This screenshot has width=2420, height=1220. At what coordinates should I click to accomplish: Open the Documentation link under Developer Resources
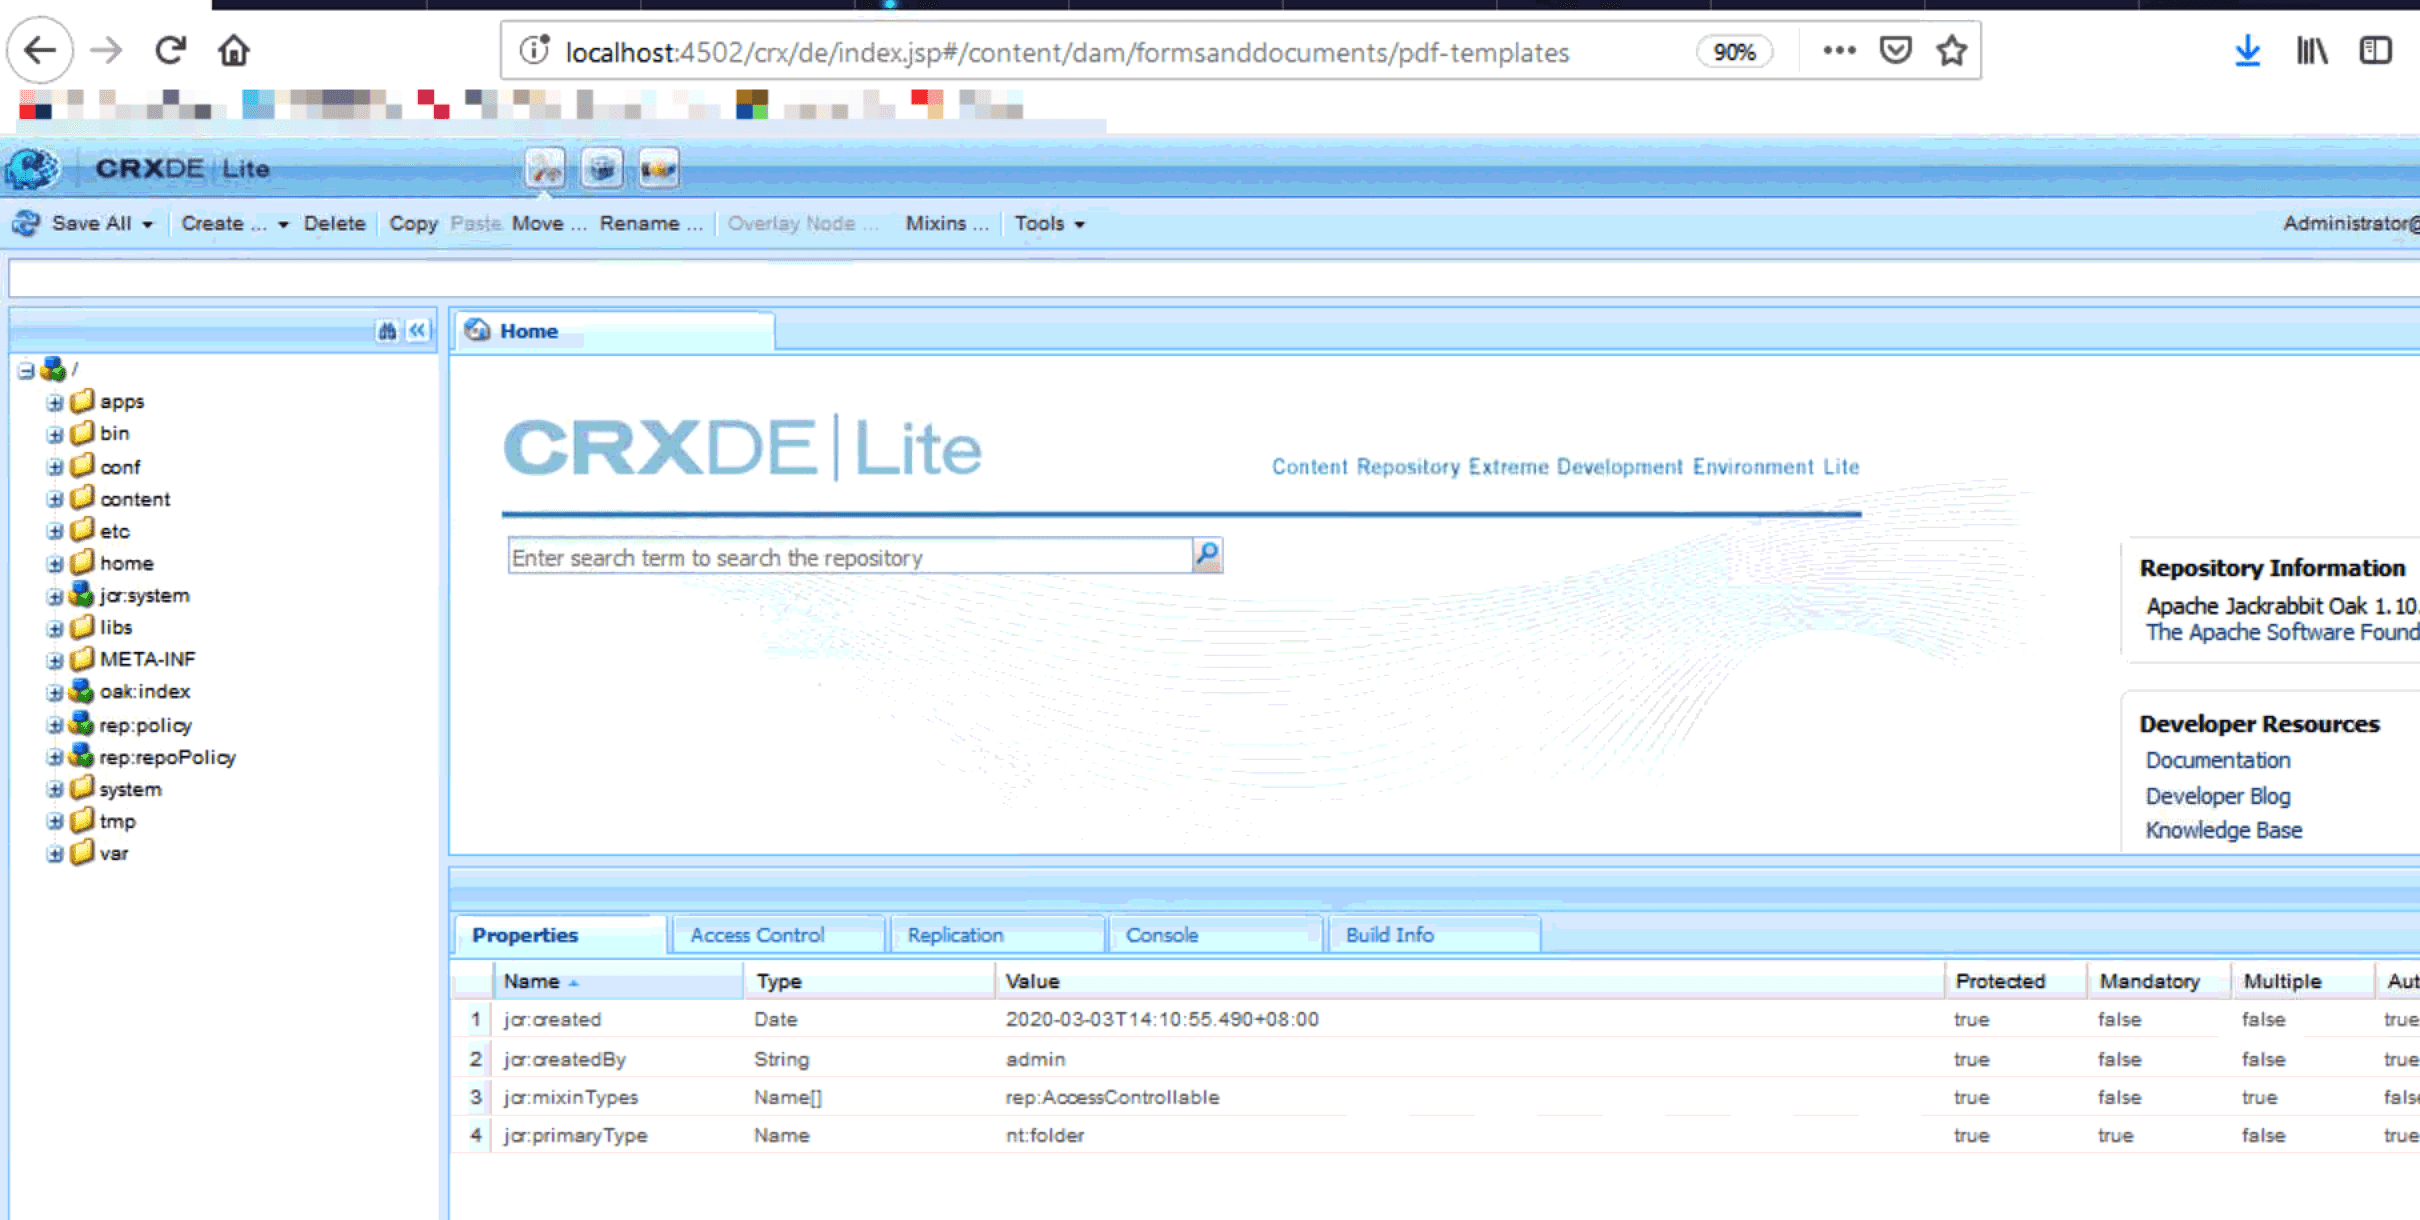point(2218,760)
